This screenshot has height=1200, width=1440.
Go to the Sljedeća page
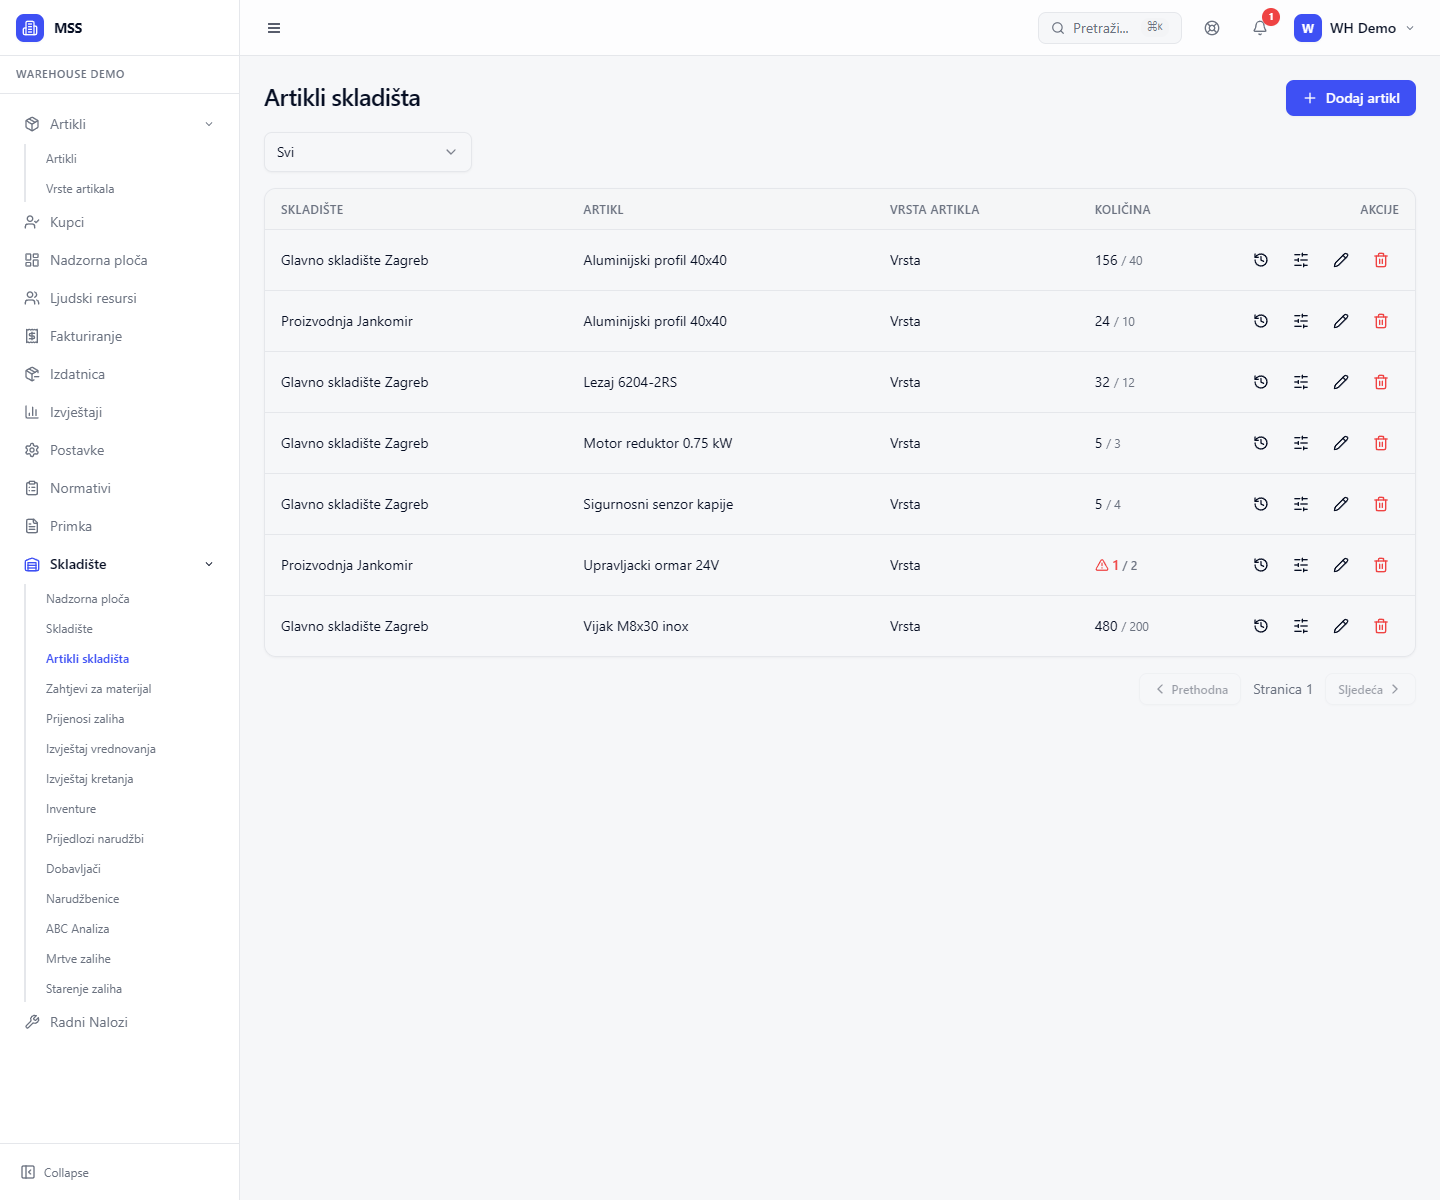tap(1368, 689)
